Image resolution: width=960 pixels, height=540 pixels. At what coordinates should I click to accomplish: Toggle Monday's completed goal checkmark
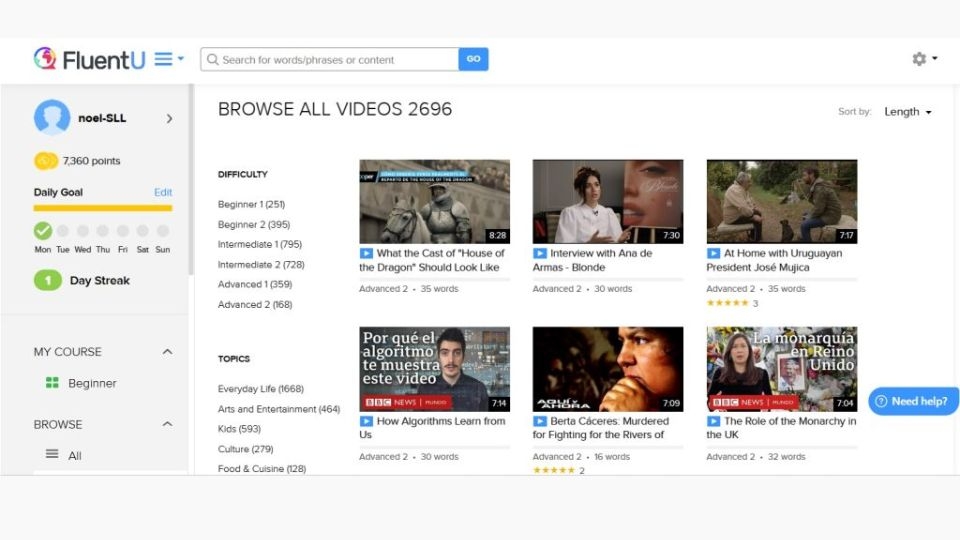pyautogui.click(x=43, y=231)
